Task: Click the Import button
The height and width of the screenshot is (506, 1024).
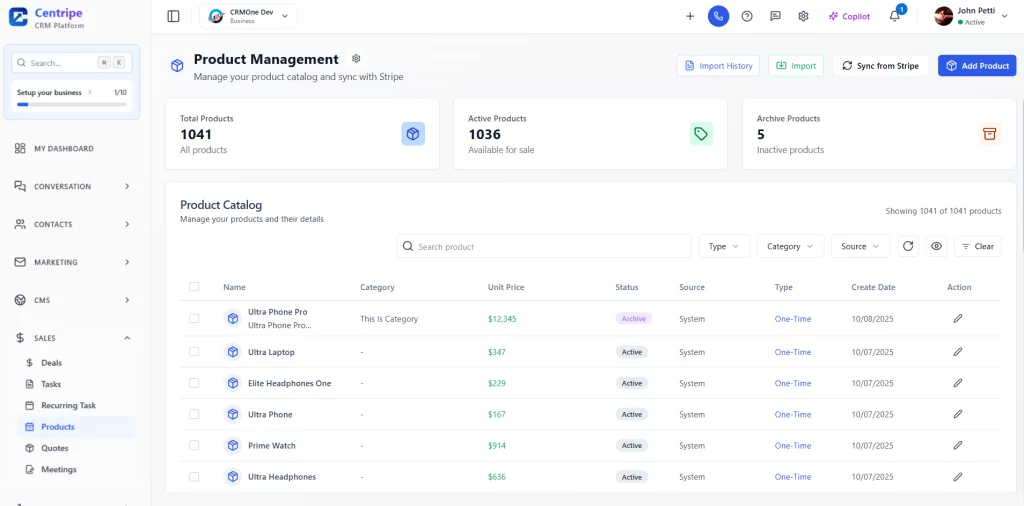Action: coord(795,65)
